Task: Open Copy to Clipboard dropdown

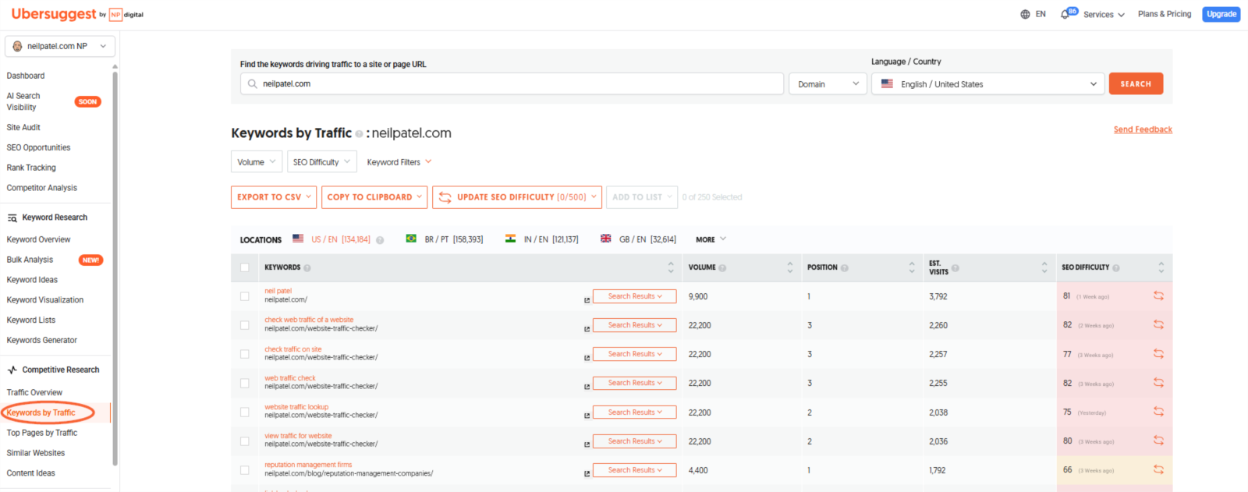Action: [375, 197]
